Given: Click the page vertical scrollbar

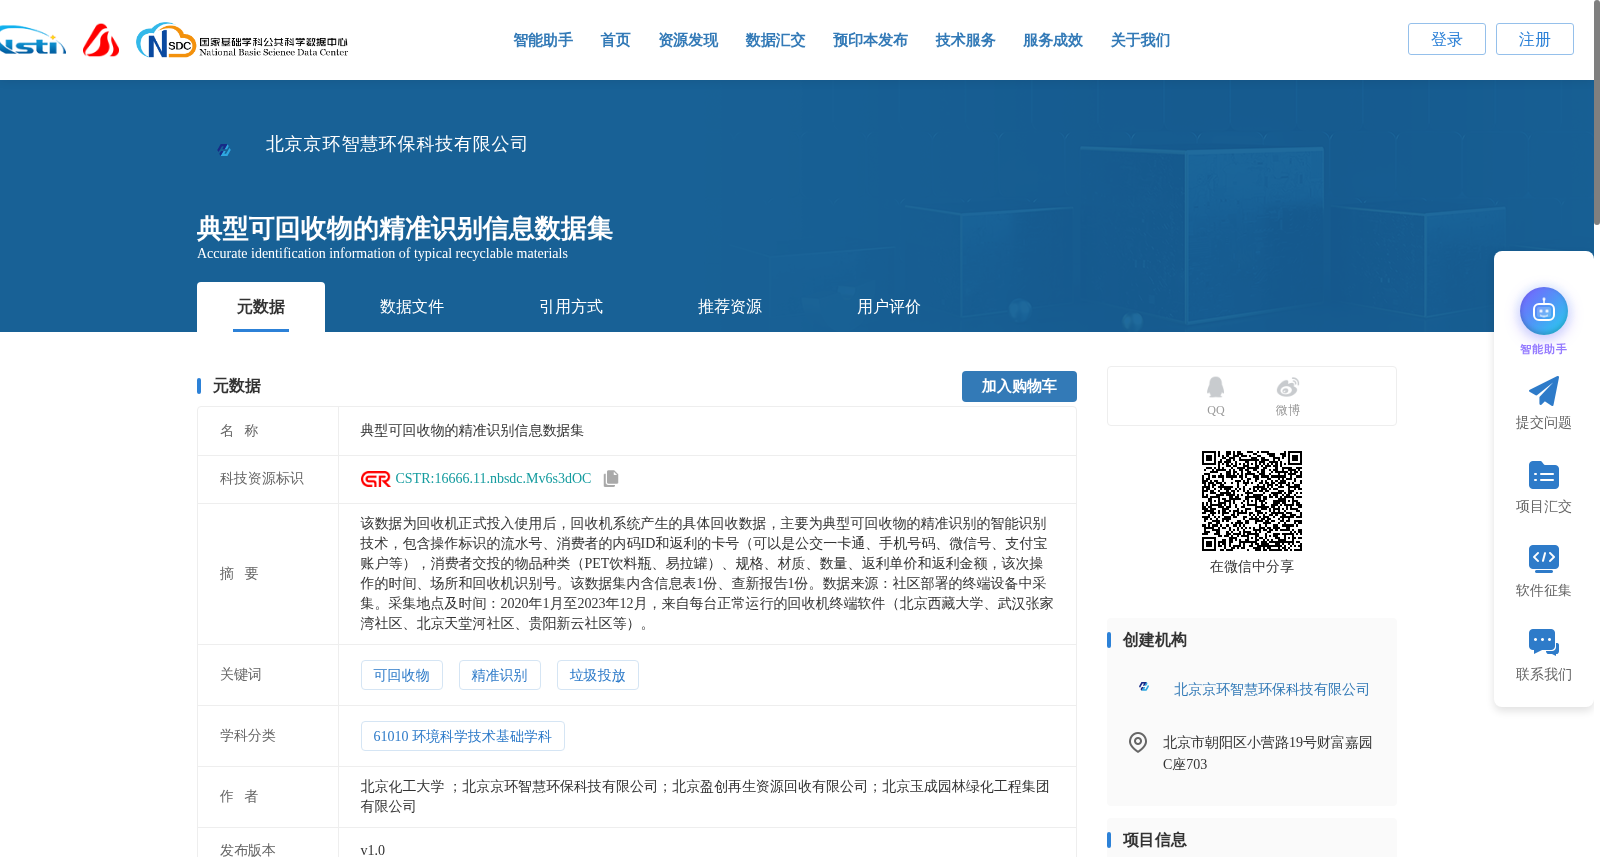Looking at the screenshot, I should point(1596,112).
